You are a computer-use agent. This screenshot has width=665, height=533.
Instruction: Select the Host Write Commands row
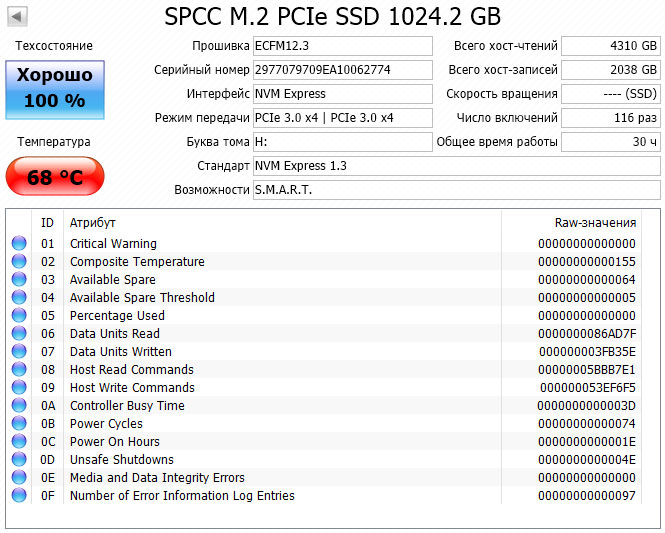(324, 388)
